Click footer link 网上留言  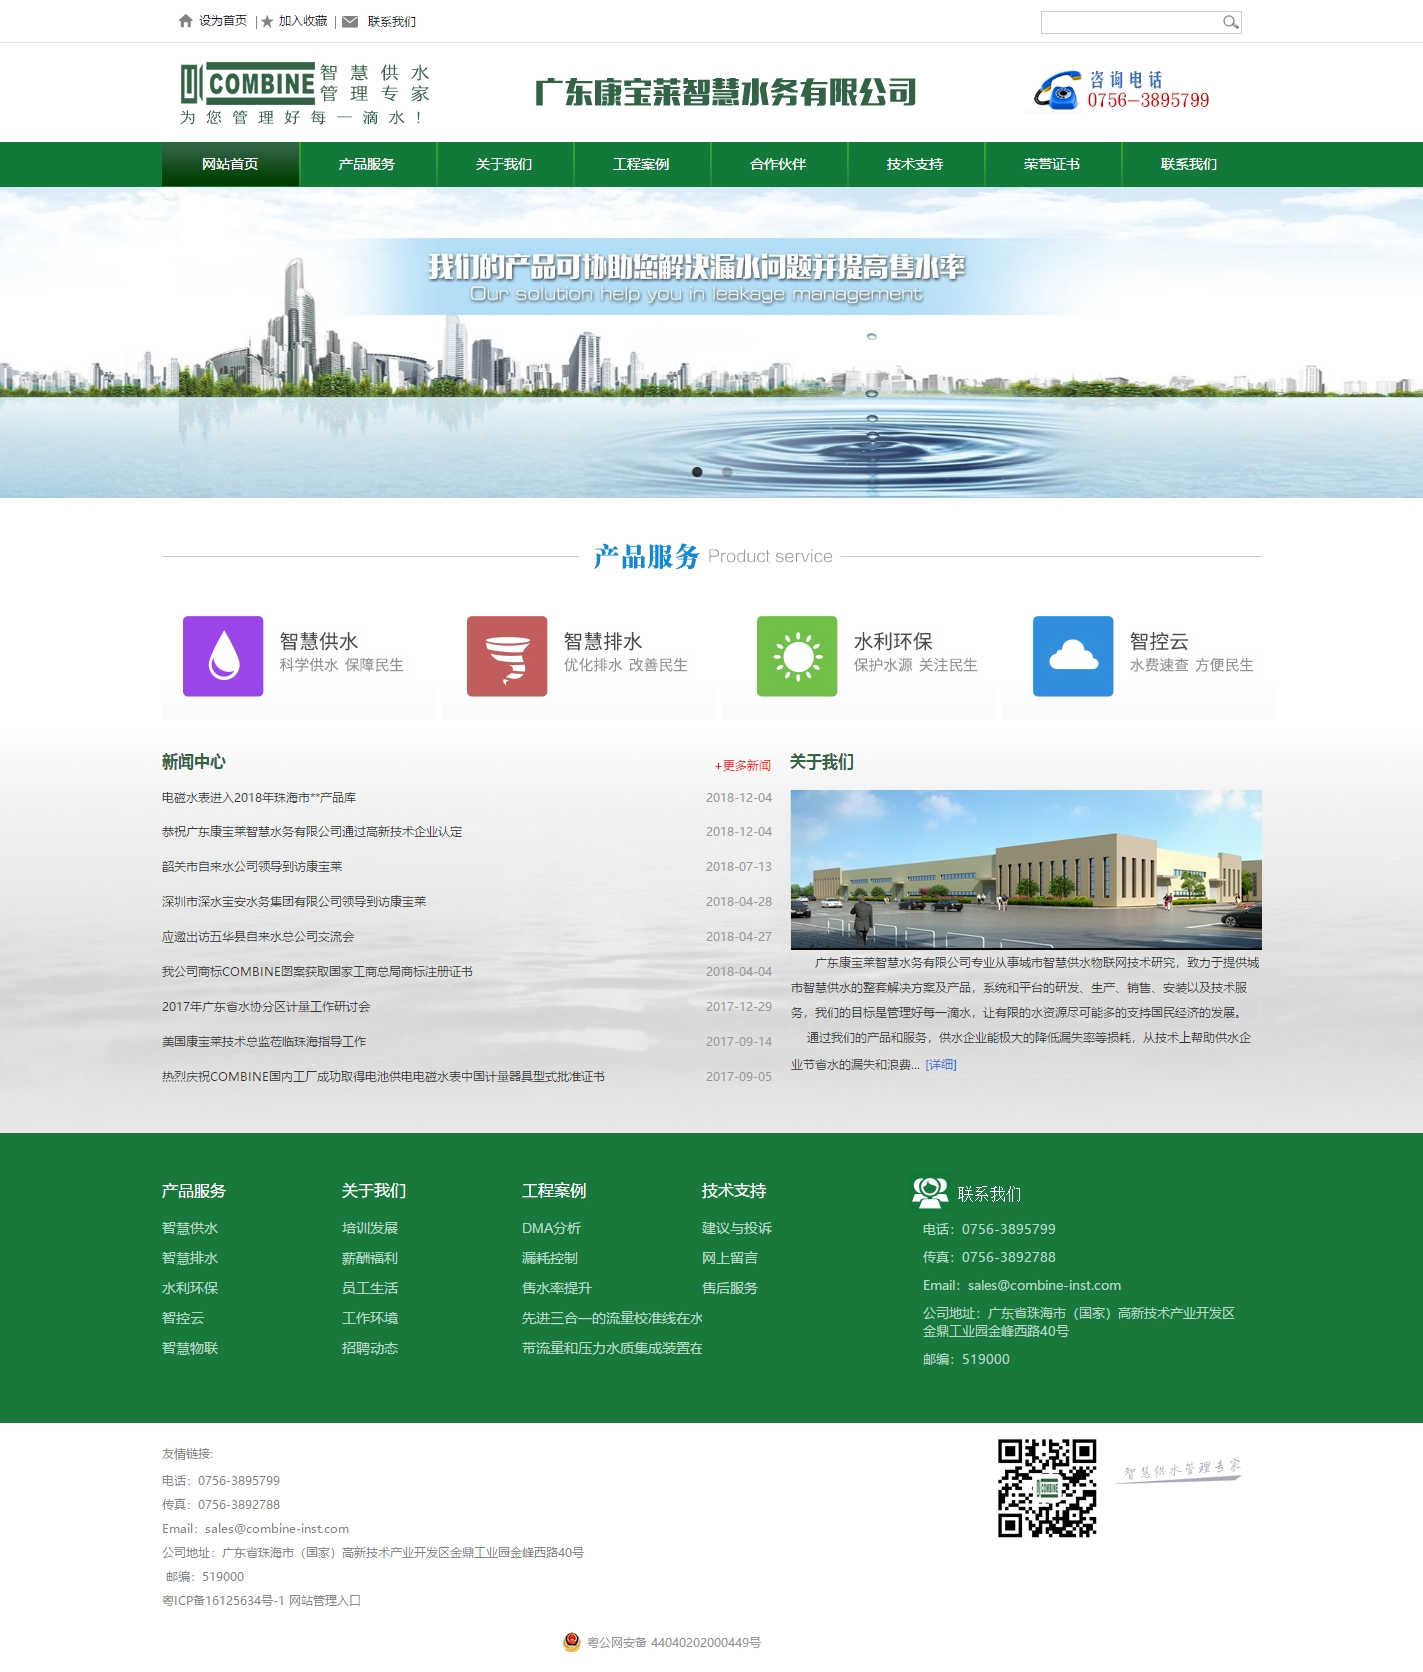730,1258
